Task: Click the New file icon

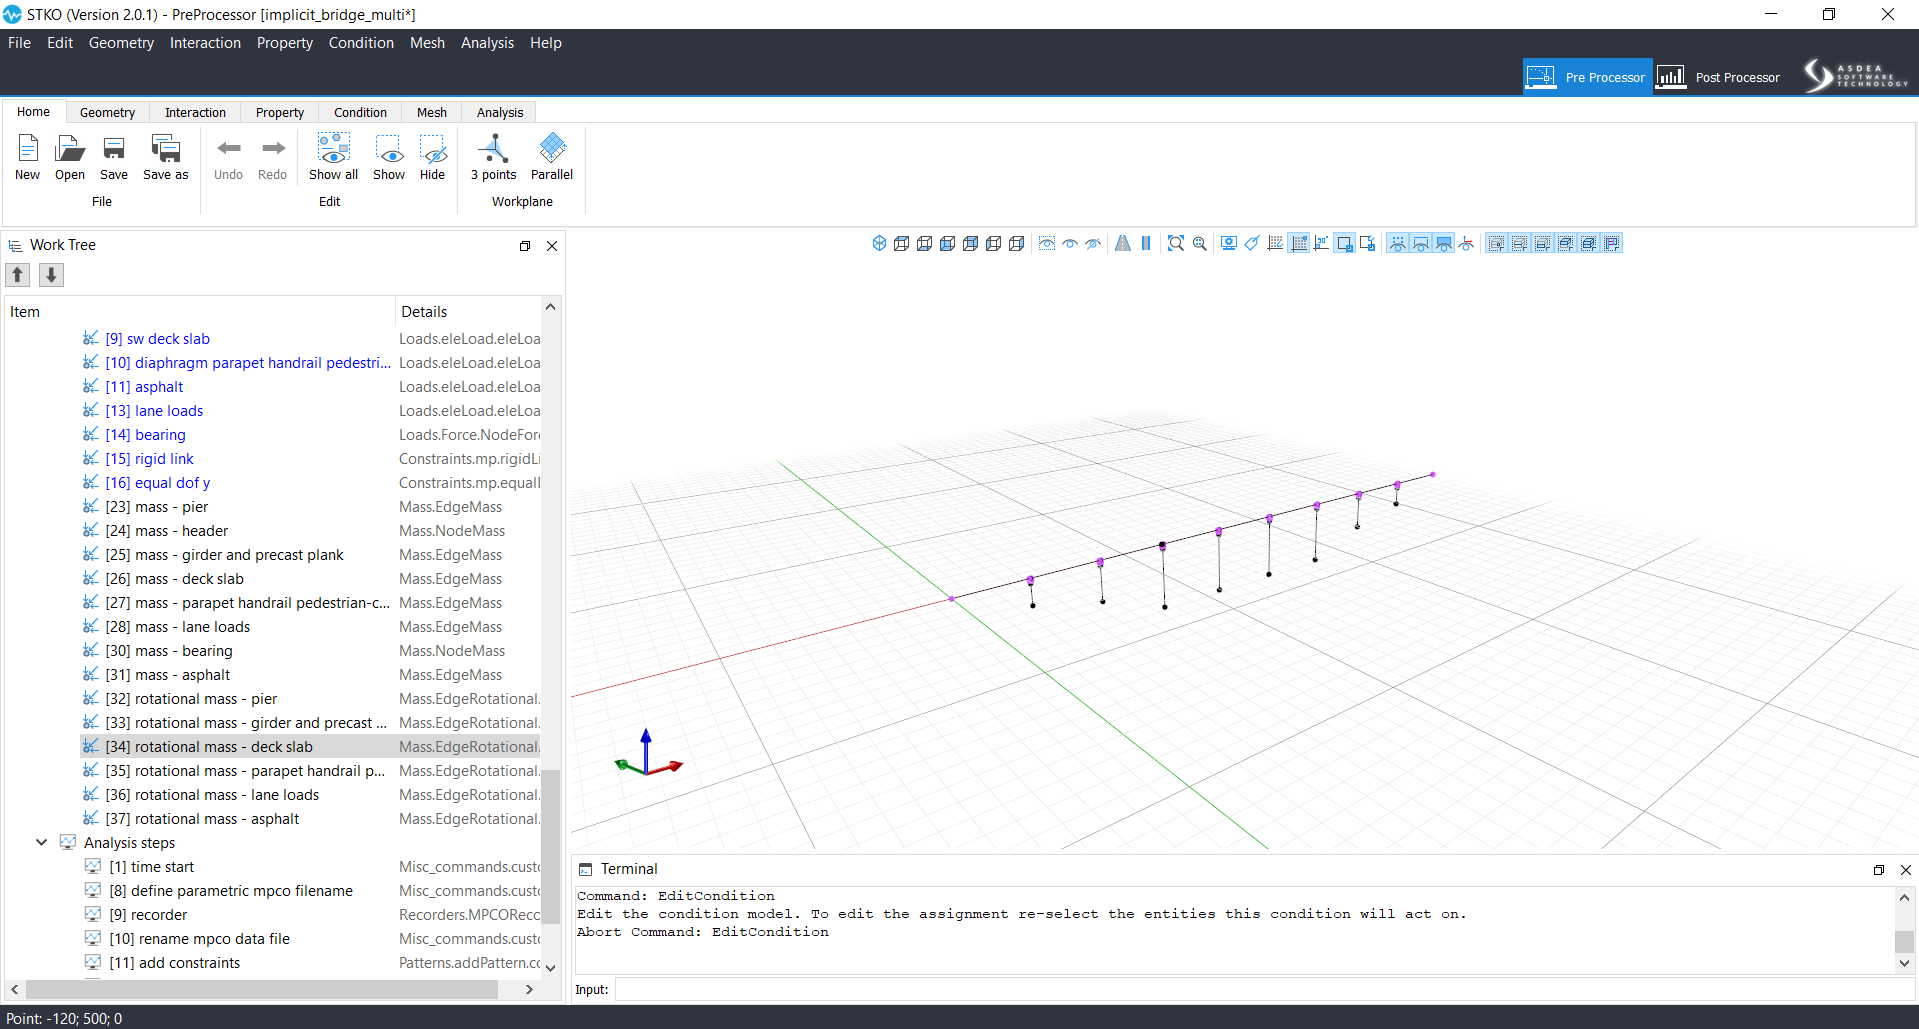Action: coord(28,157)
